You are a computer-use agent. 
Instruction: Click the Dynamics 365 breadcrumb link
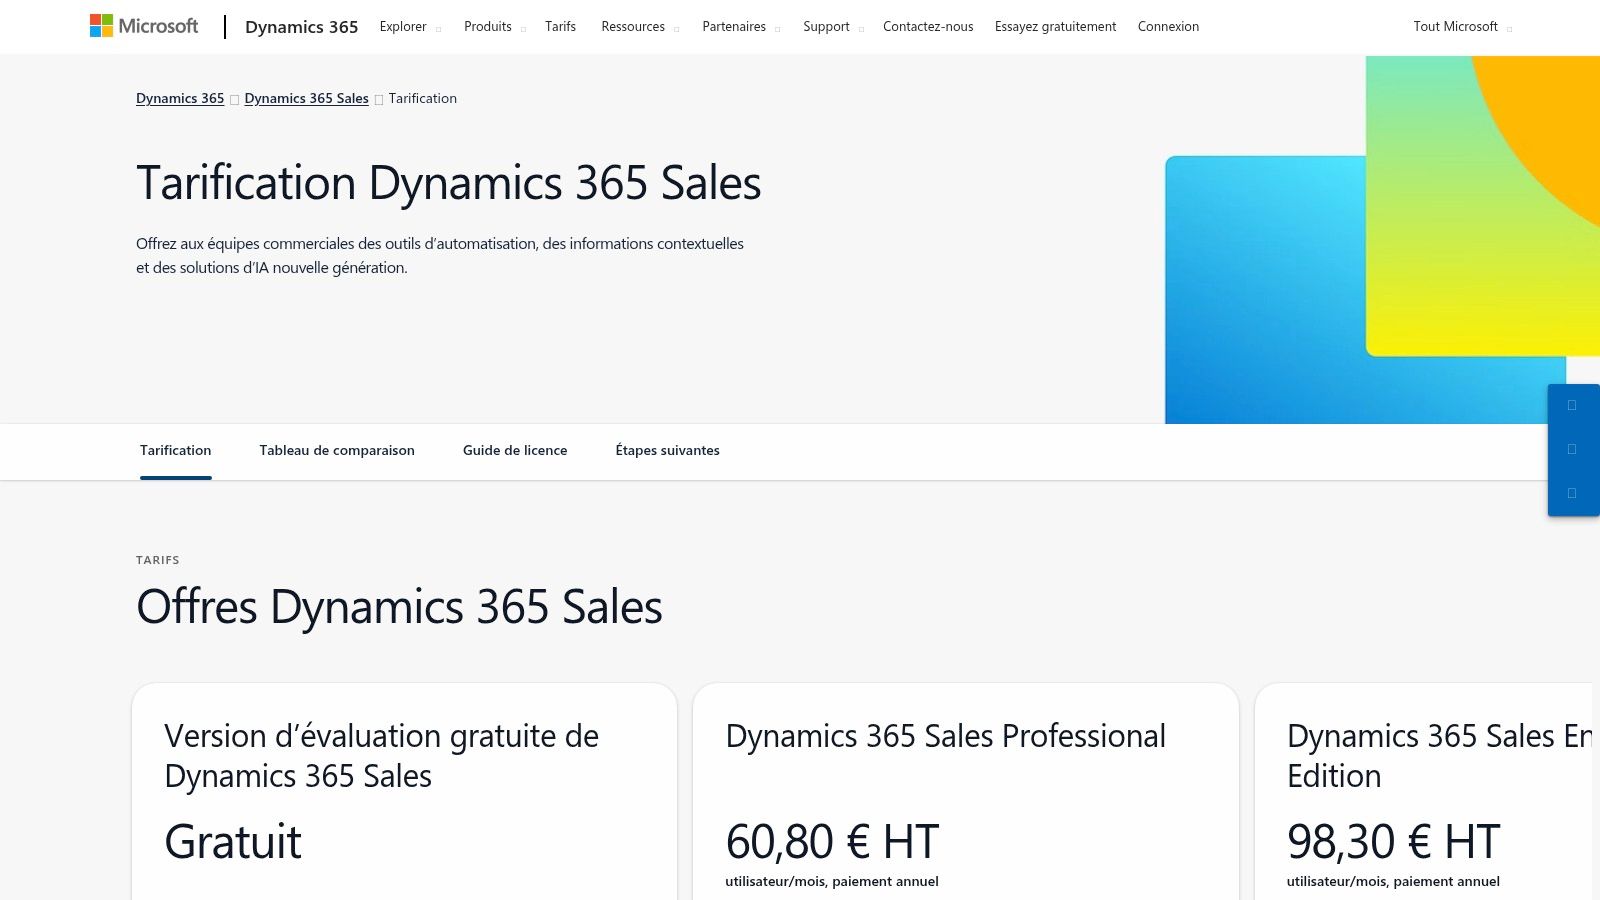coord(180,98)
